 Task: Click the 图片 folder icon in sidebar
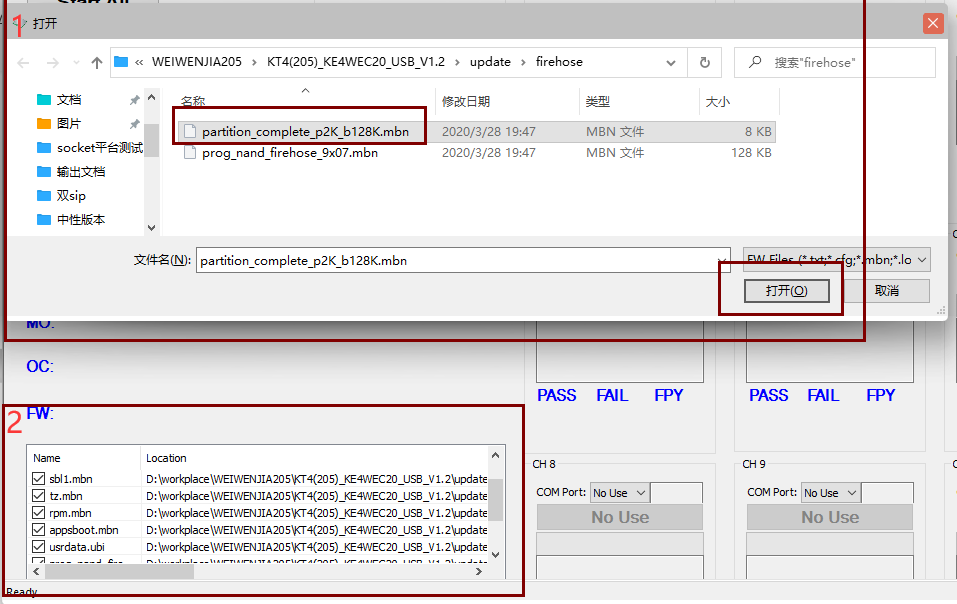click(44, 124)
